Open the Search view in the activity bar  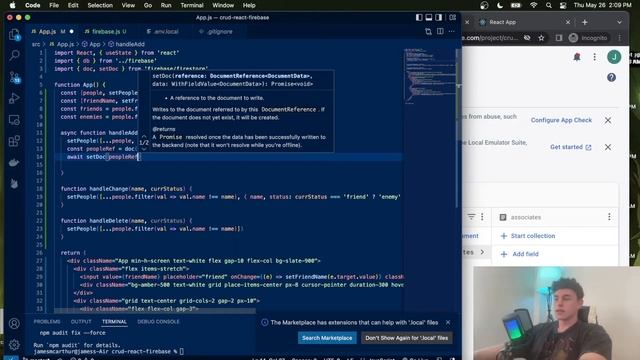pyautogui.click(x=15, y=55)
